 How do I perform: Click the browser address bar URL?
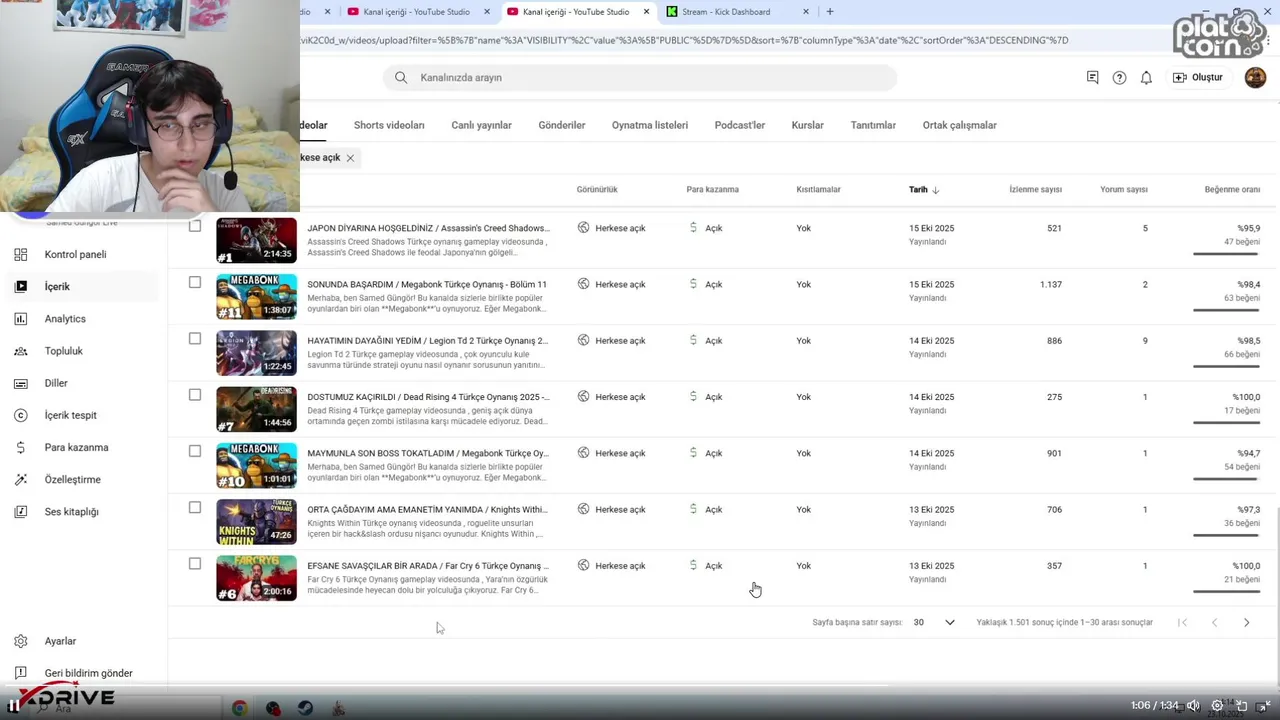(685, 40)
